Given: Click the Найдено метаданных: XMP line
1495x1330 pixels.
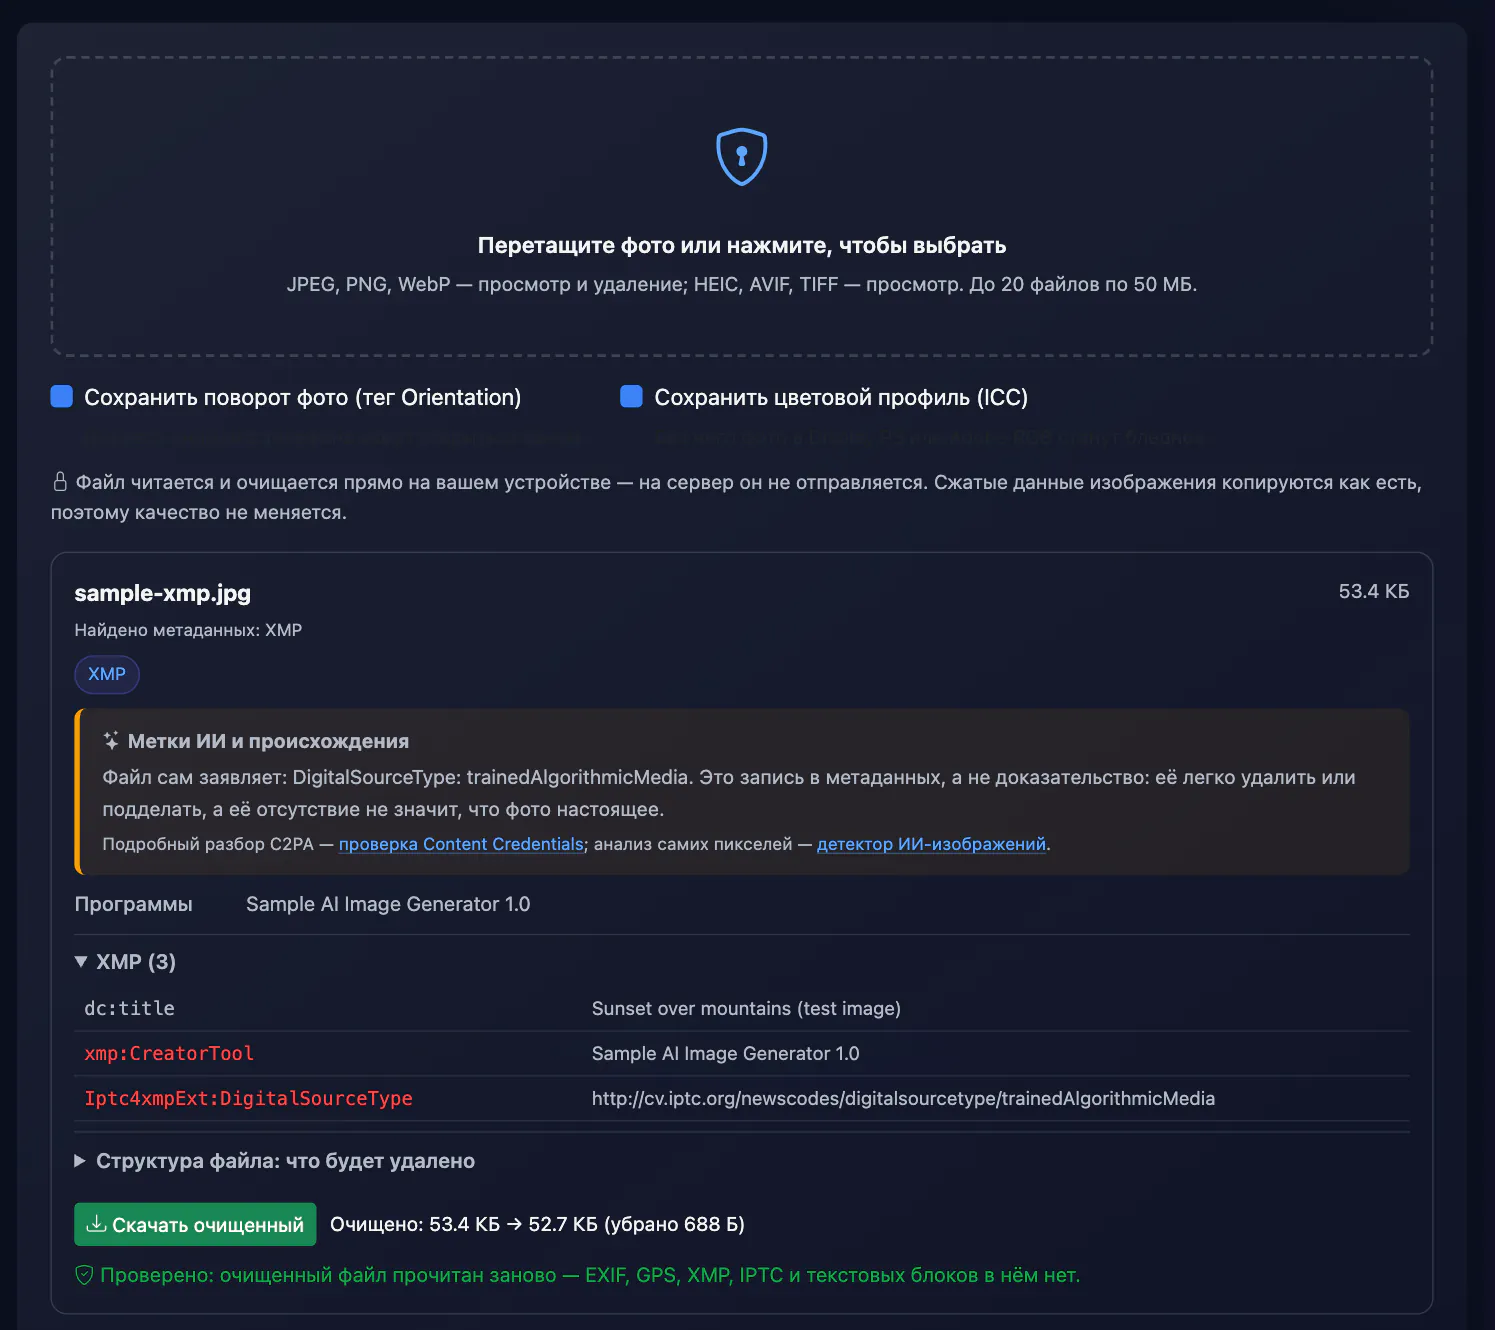Looking at the screenshot, I should [x=188, y=630].
